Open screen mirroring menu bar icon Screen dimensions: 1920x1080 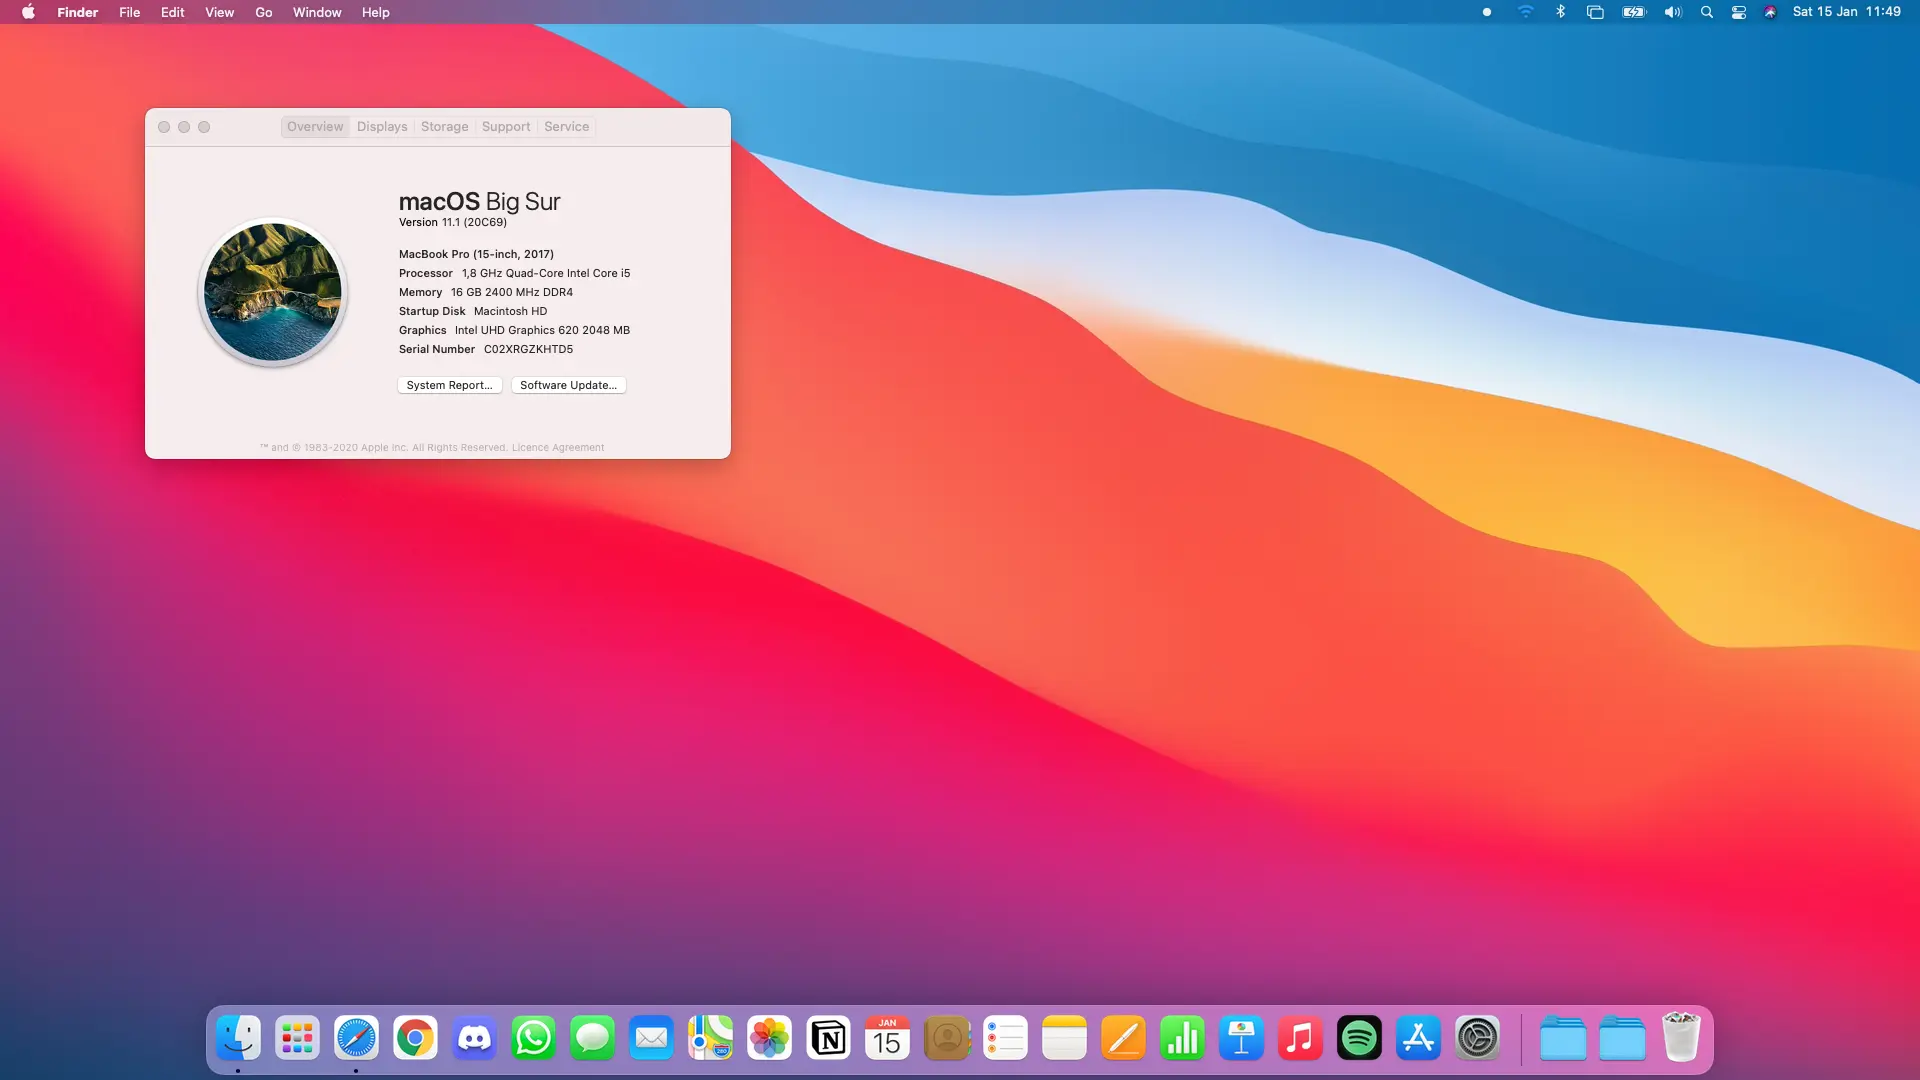(1595, 12)
